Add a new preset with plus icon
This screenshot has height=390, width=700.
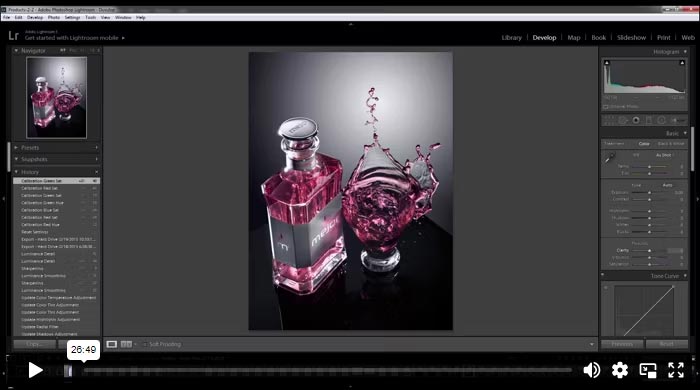coord(96,147)
